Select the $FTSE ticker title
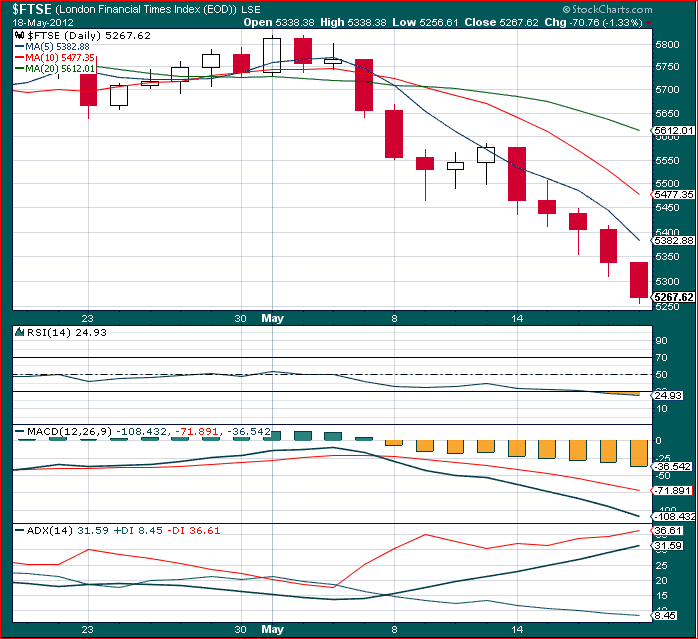This screenshot has height=639, width=698. coord(32,9)
